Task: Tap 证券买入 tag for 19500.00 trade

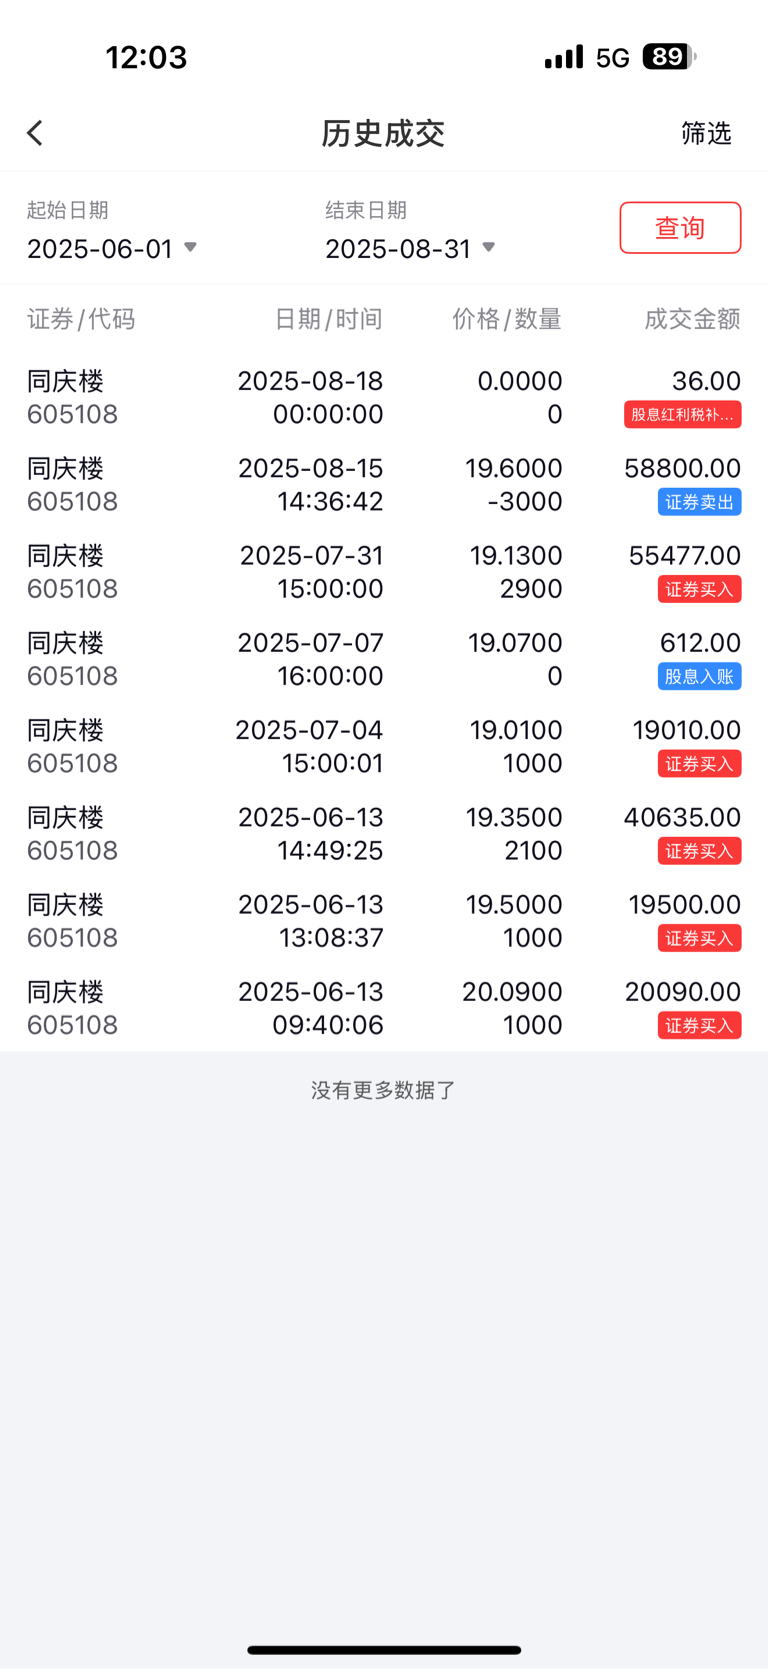Action: click(699, 938)
